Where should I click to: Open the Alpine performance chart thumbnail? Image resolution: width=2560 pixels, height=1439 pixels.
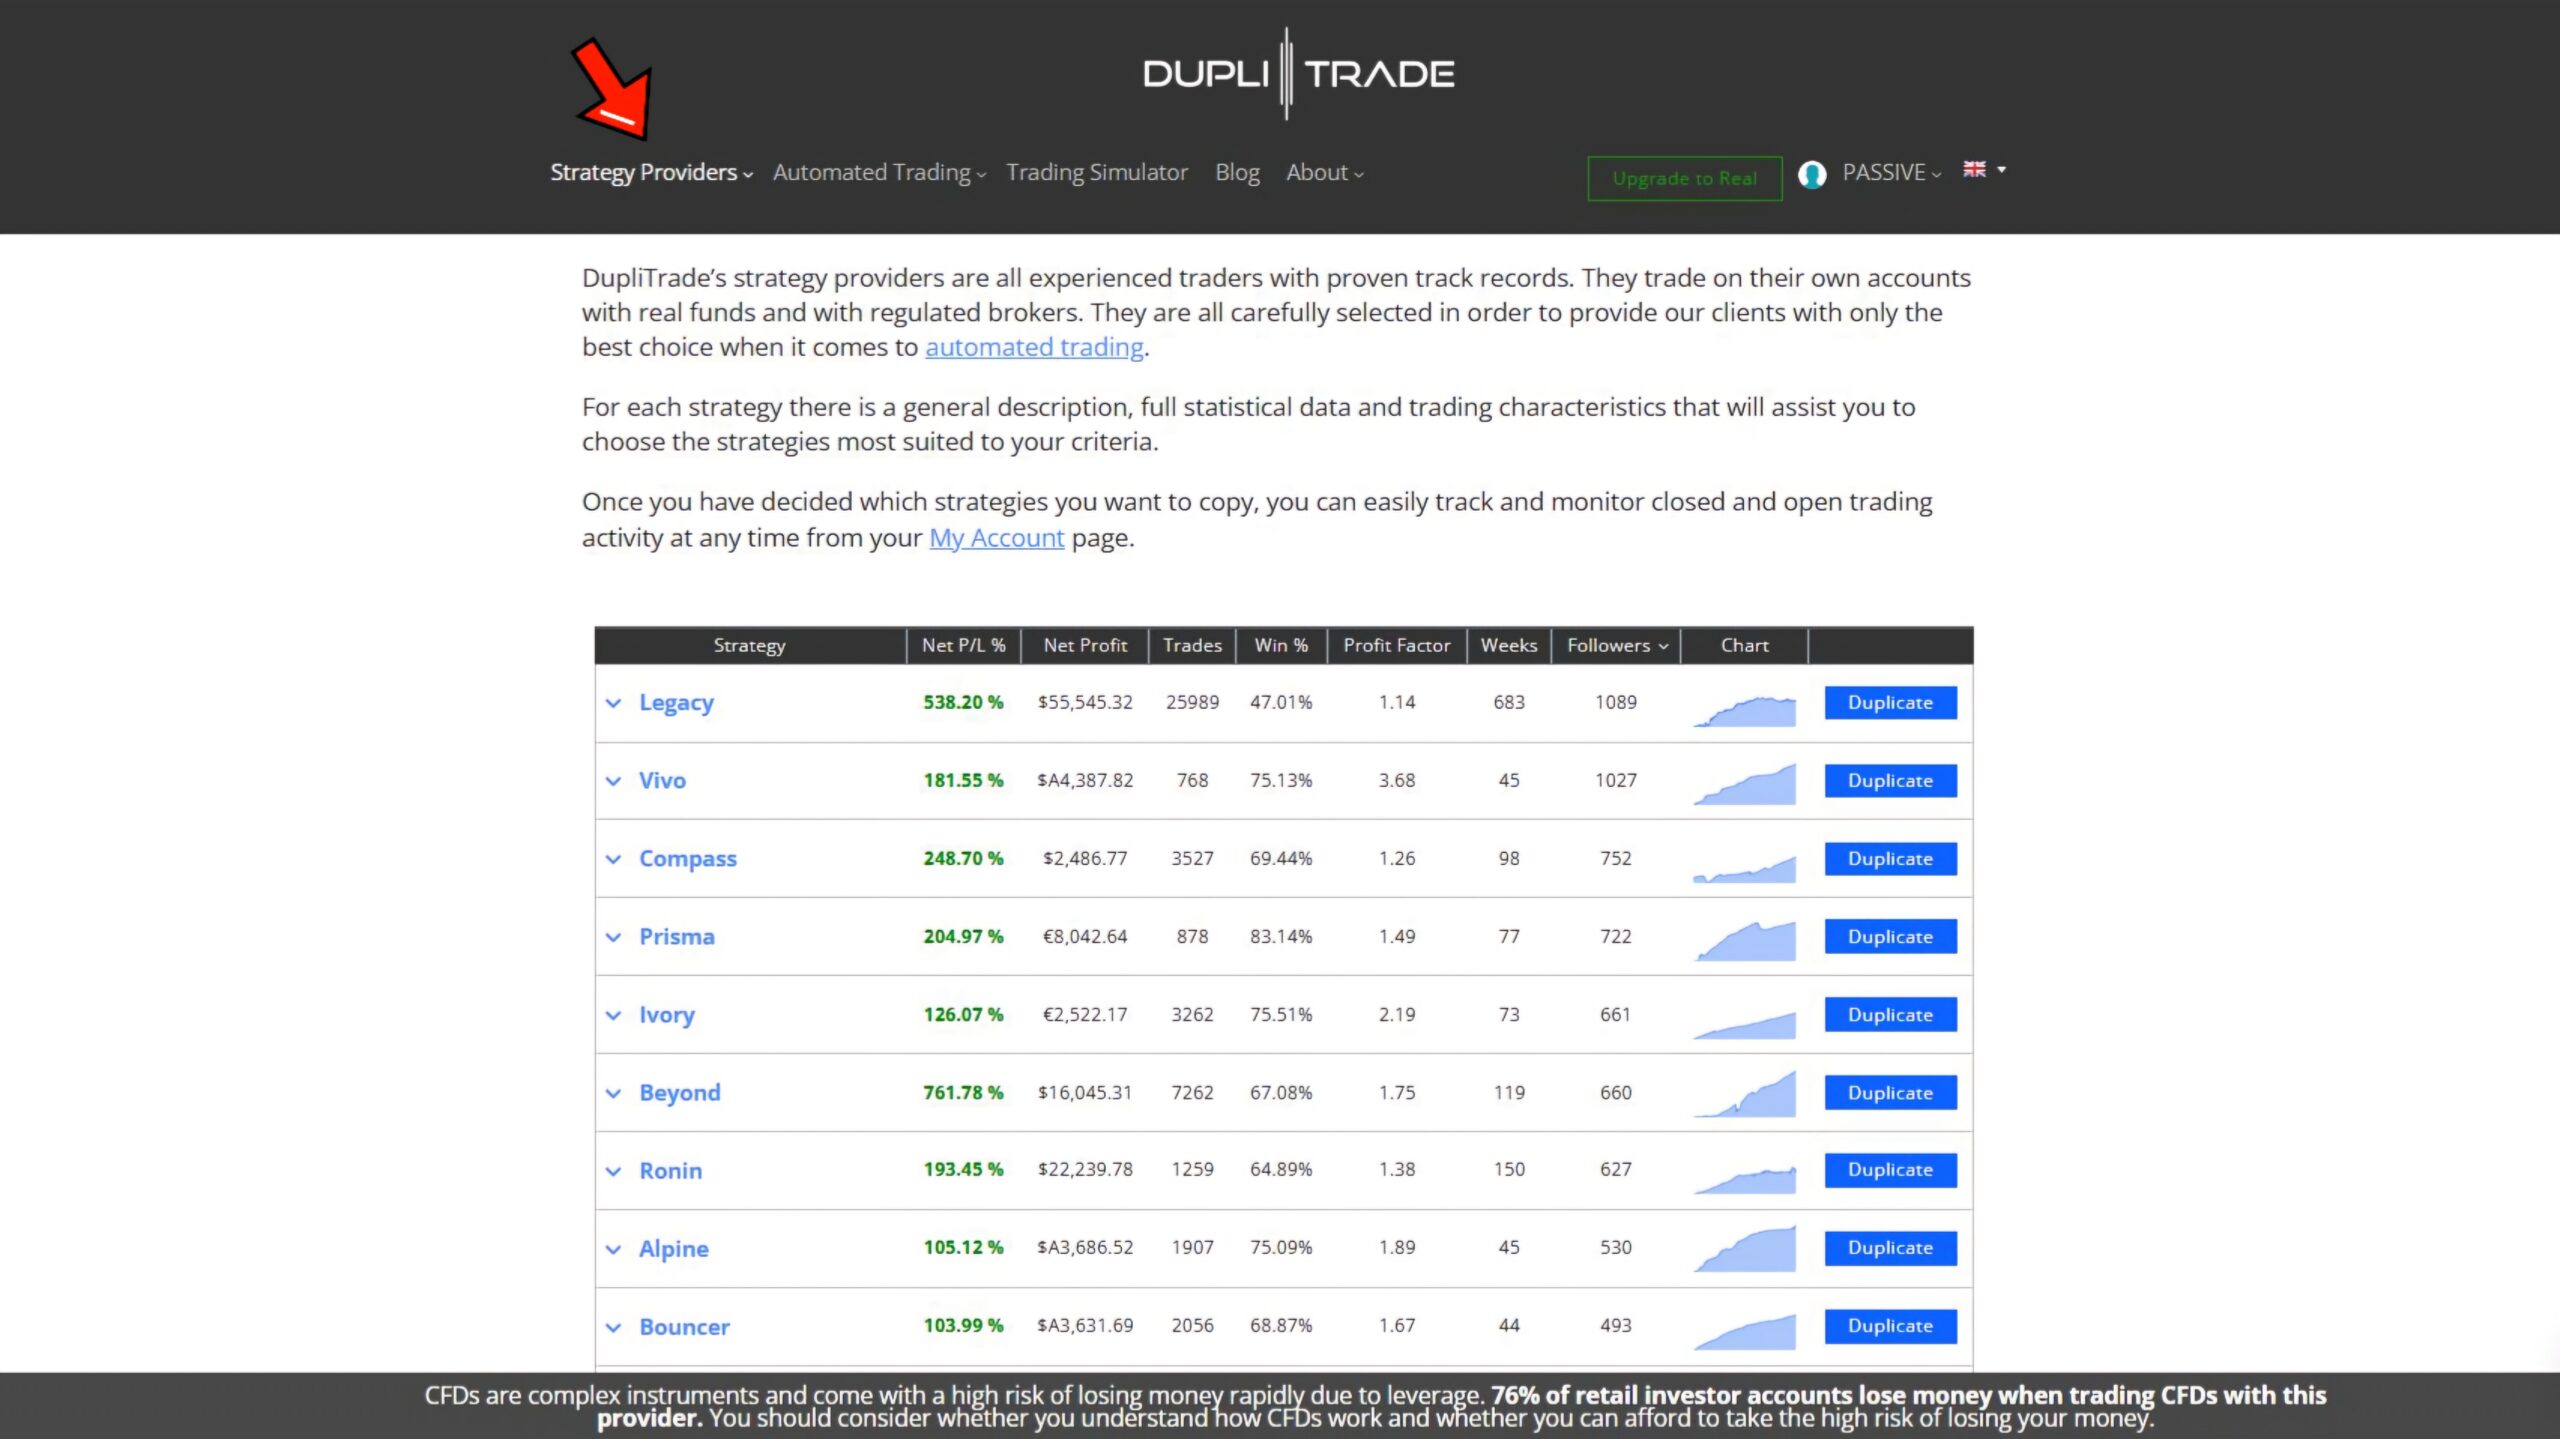[1744, 1249]
